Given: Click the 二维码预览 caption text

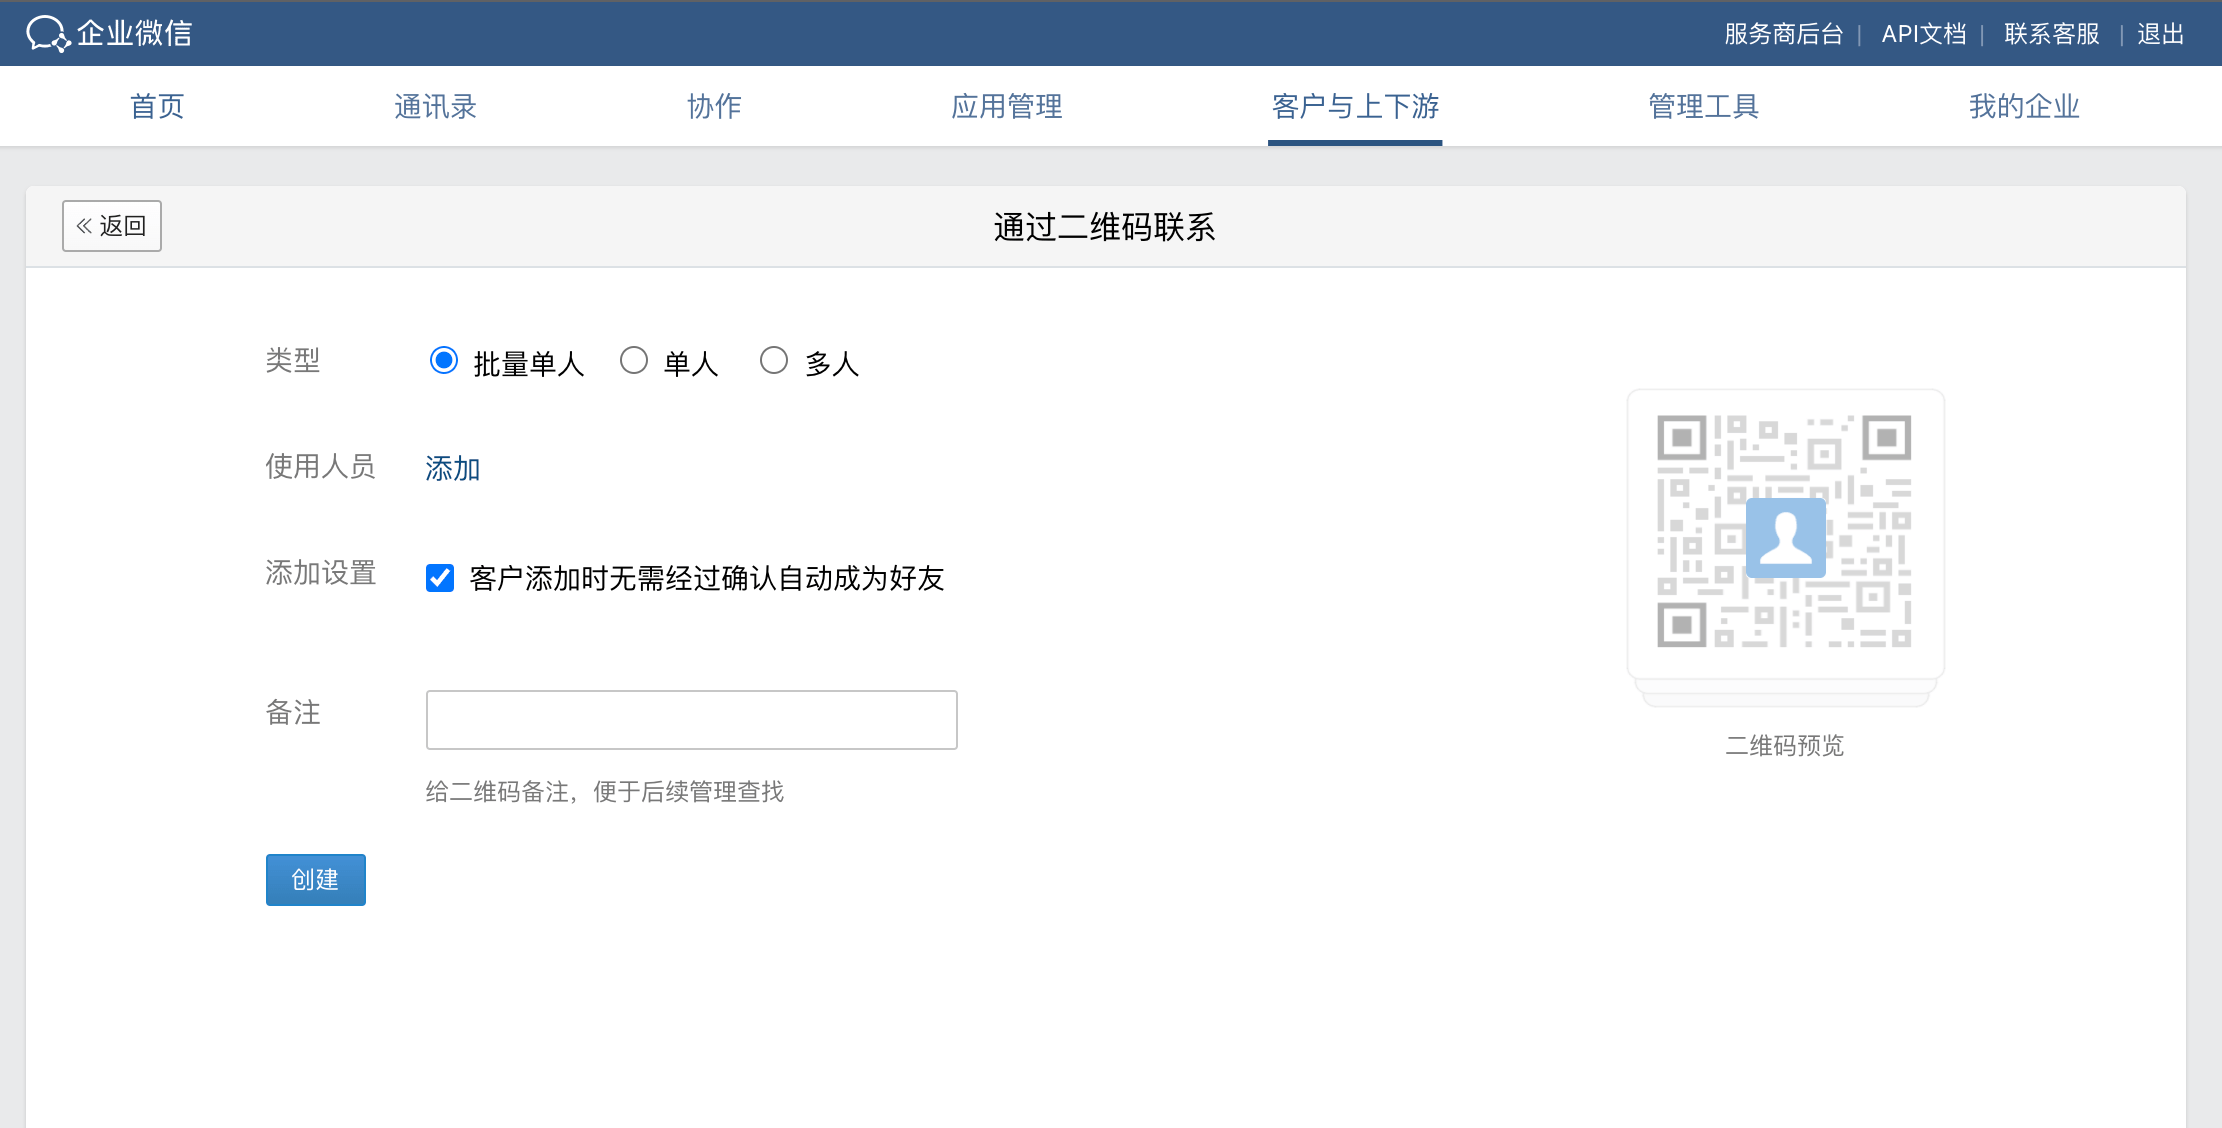Looking at the screenshot, I should tap(1785, 745).
